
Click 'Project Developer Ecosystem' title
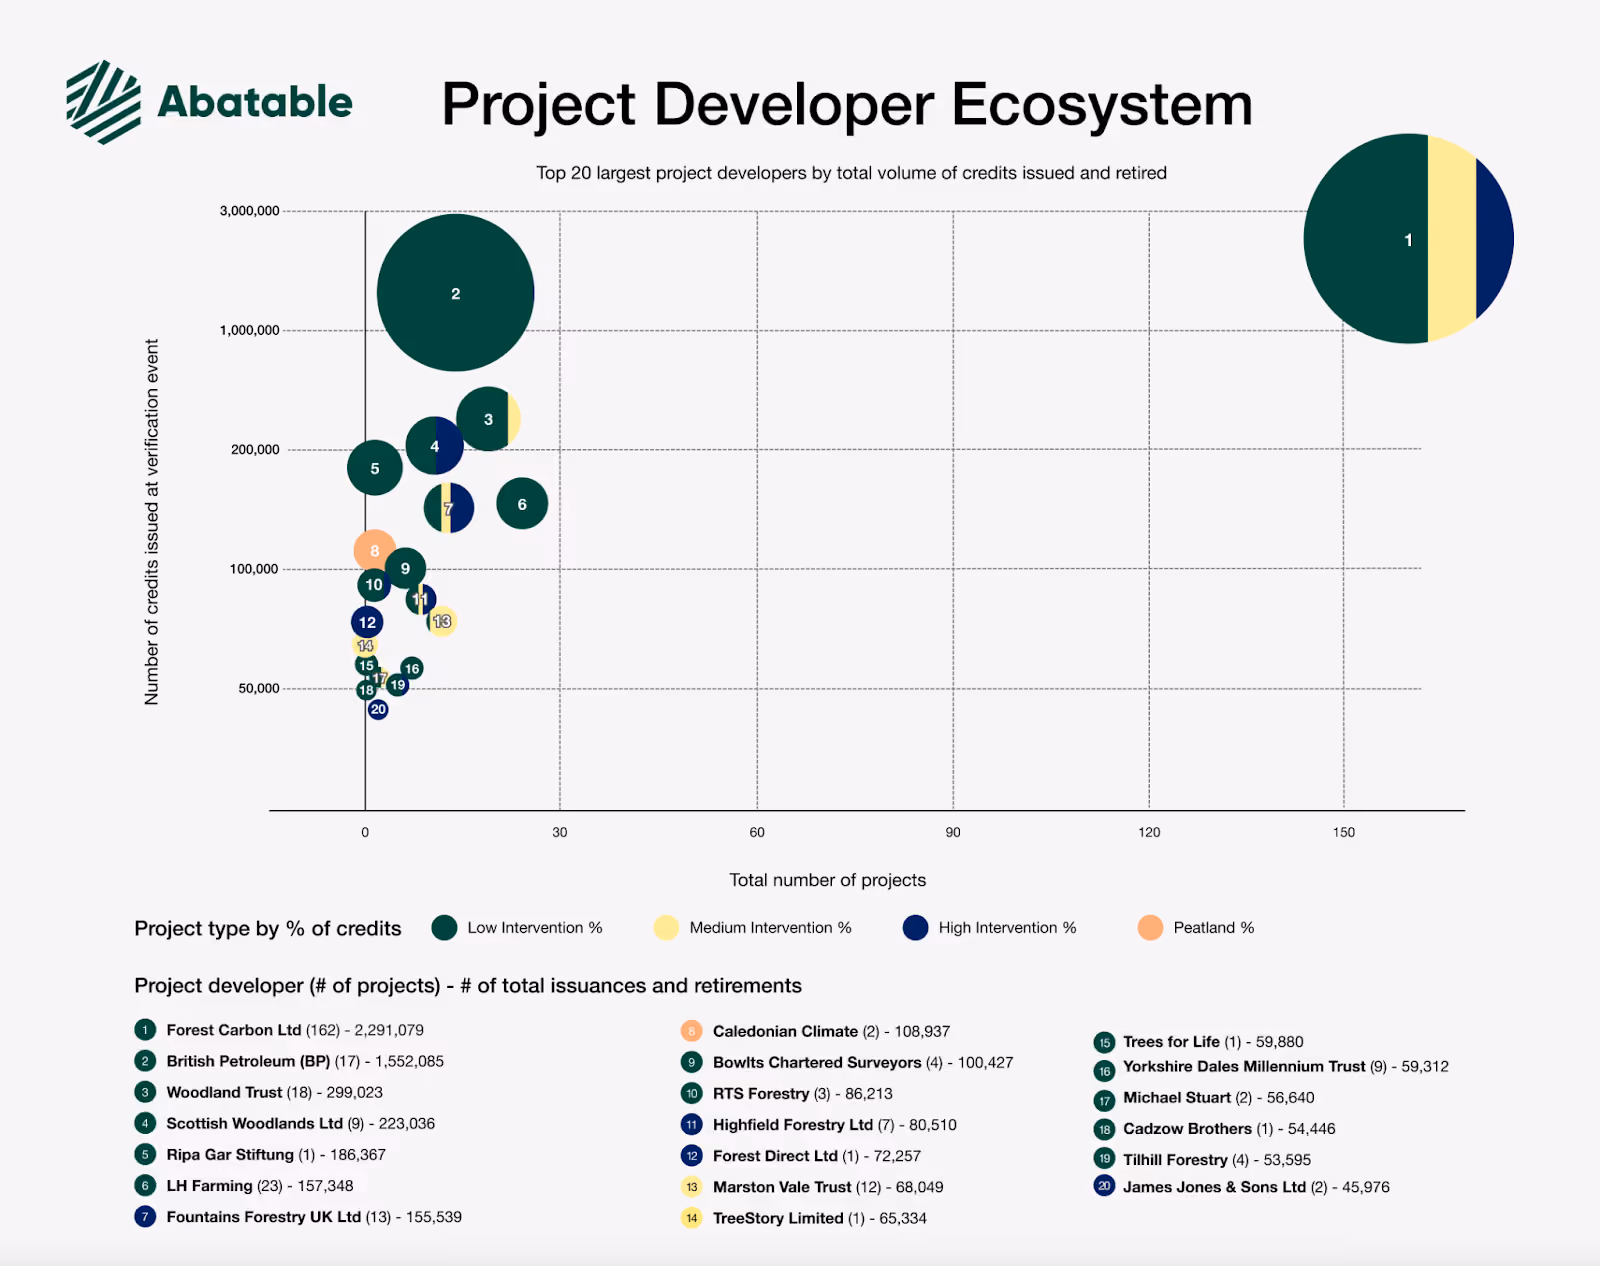pos(847,104)
